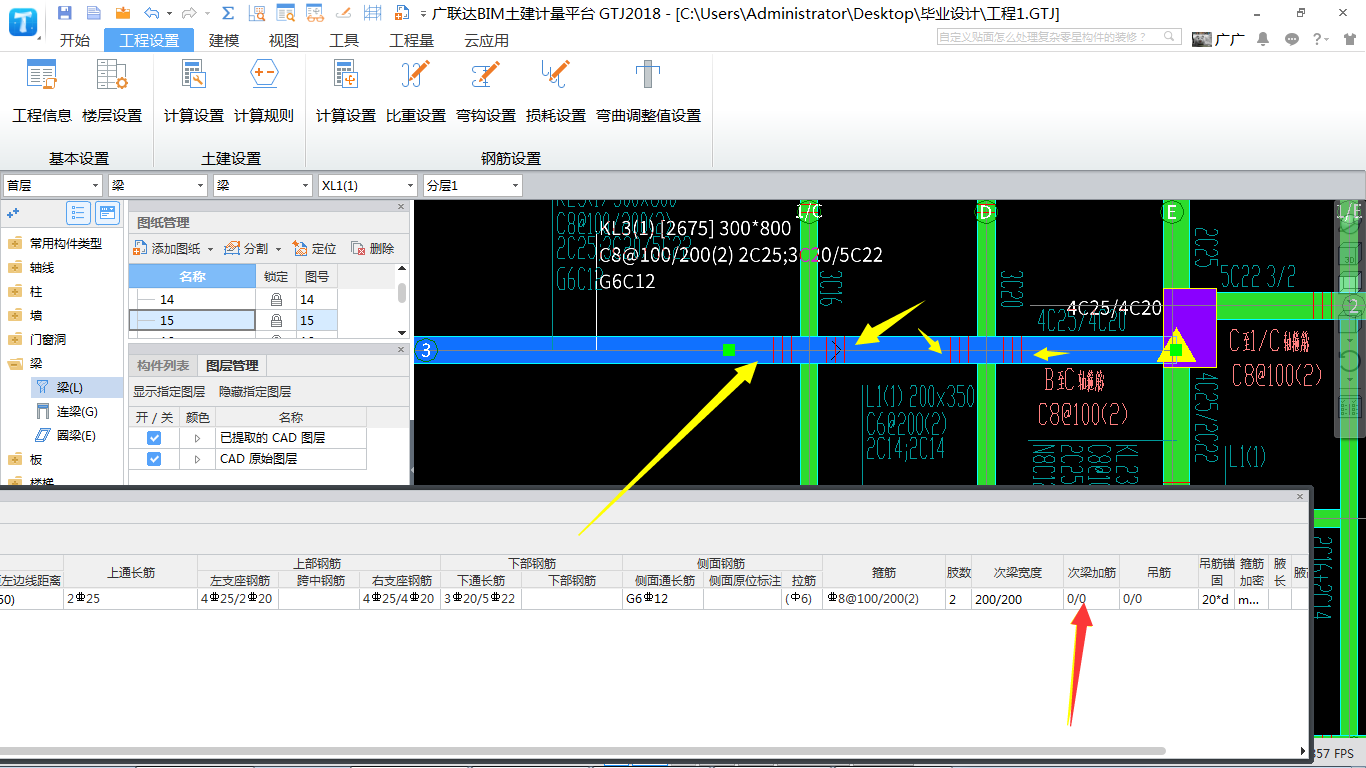The width and height of the screenshot is (1366, 768).
Task: Expand the 柱 folder in tree
Action: coord(15,292)
